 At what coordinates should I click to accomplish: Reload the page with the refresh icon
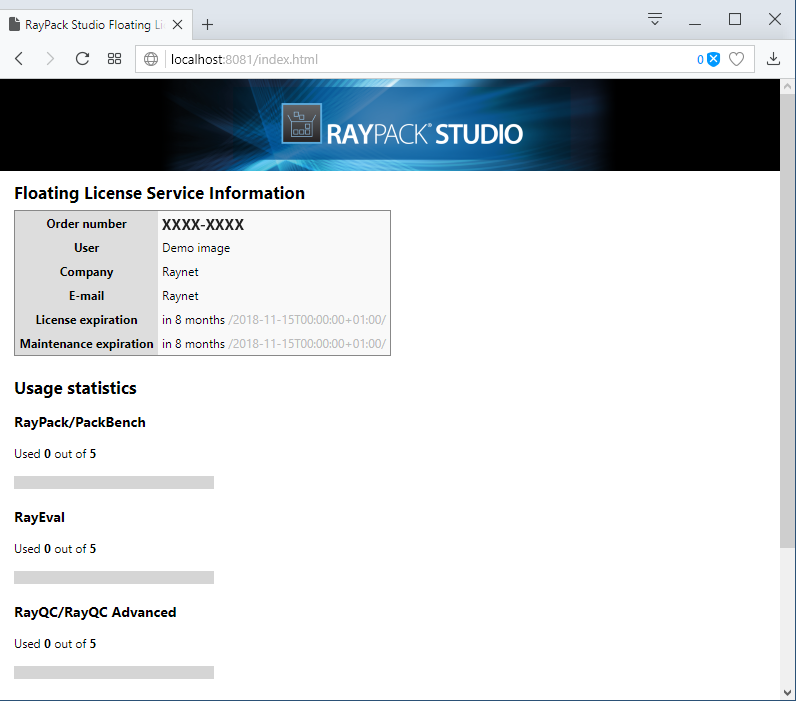tap(82, 59)
